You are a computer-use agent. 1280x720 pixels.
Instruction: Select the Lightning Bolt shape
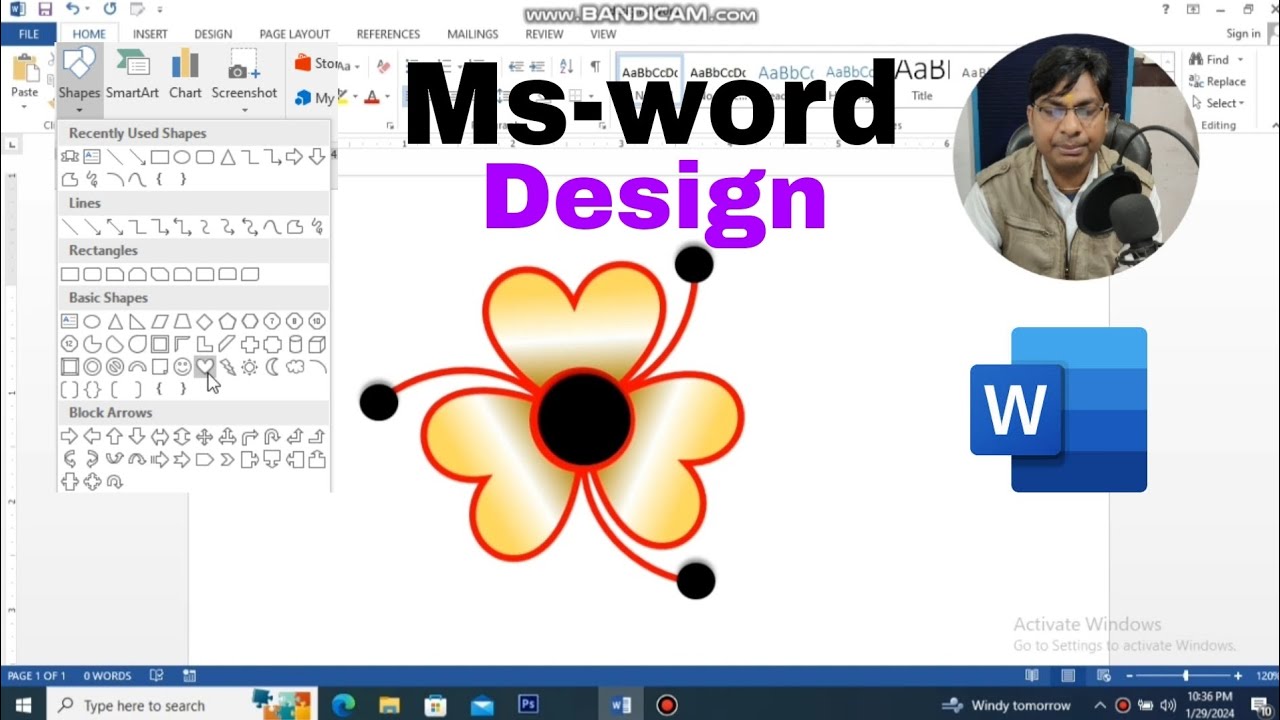[x=227, y=367]
